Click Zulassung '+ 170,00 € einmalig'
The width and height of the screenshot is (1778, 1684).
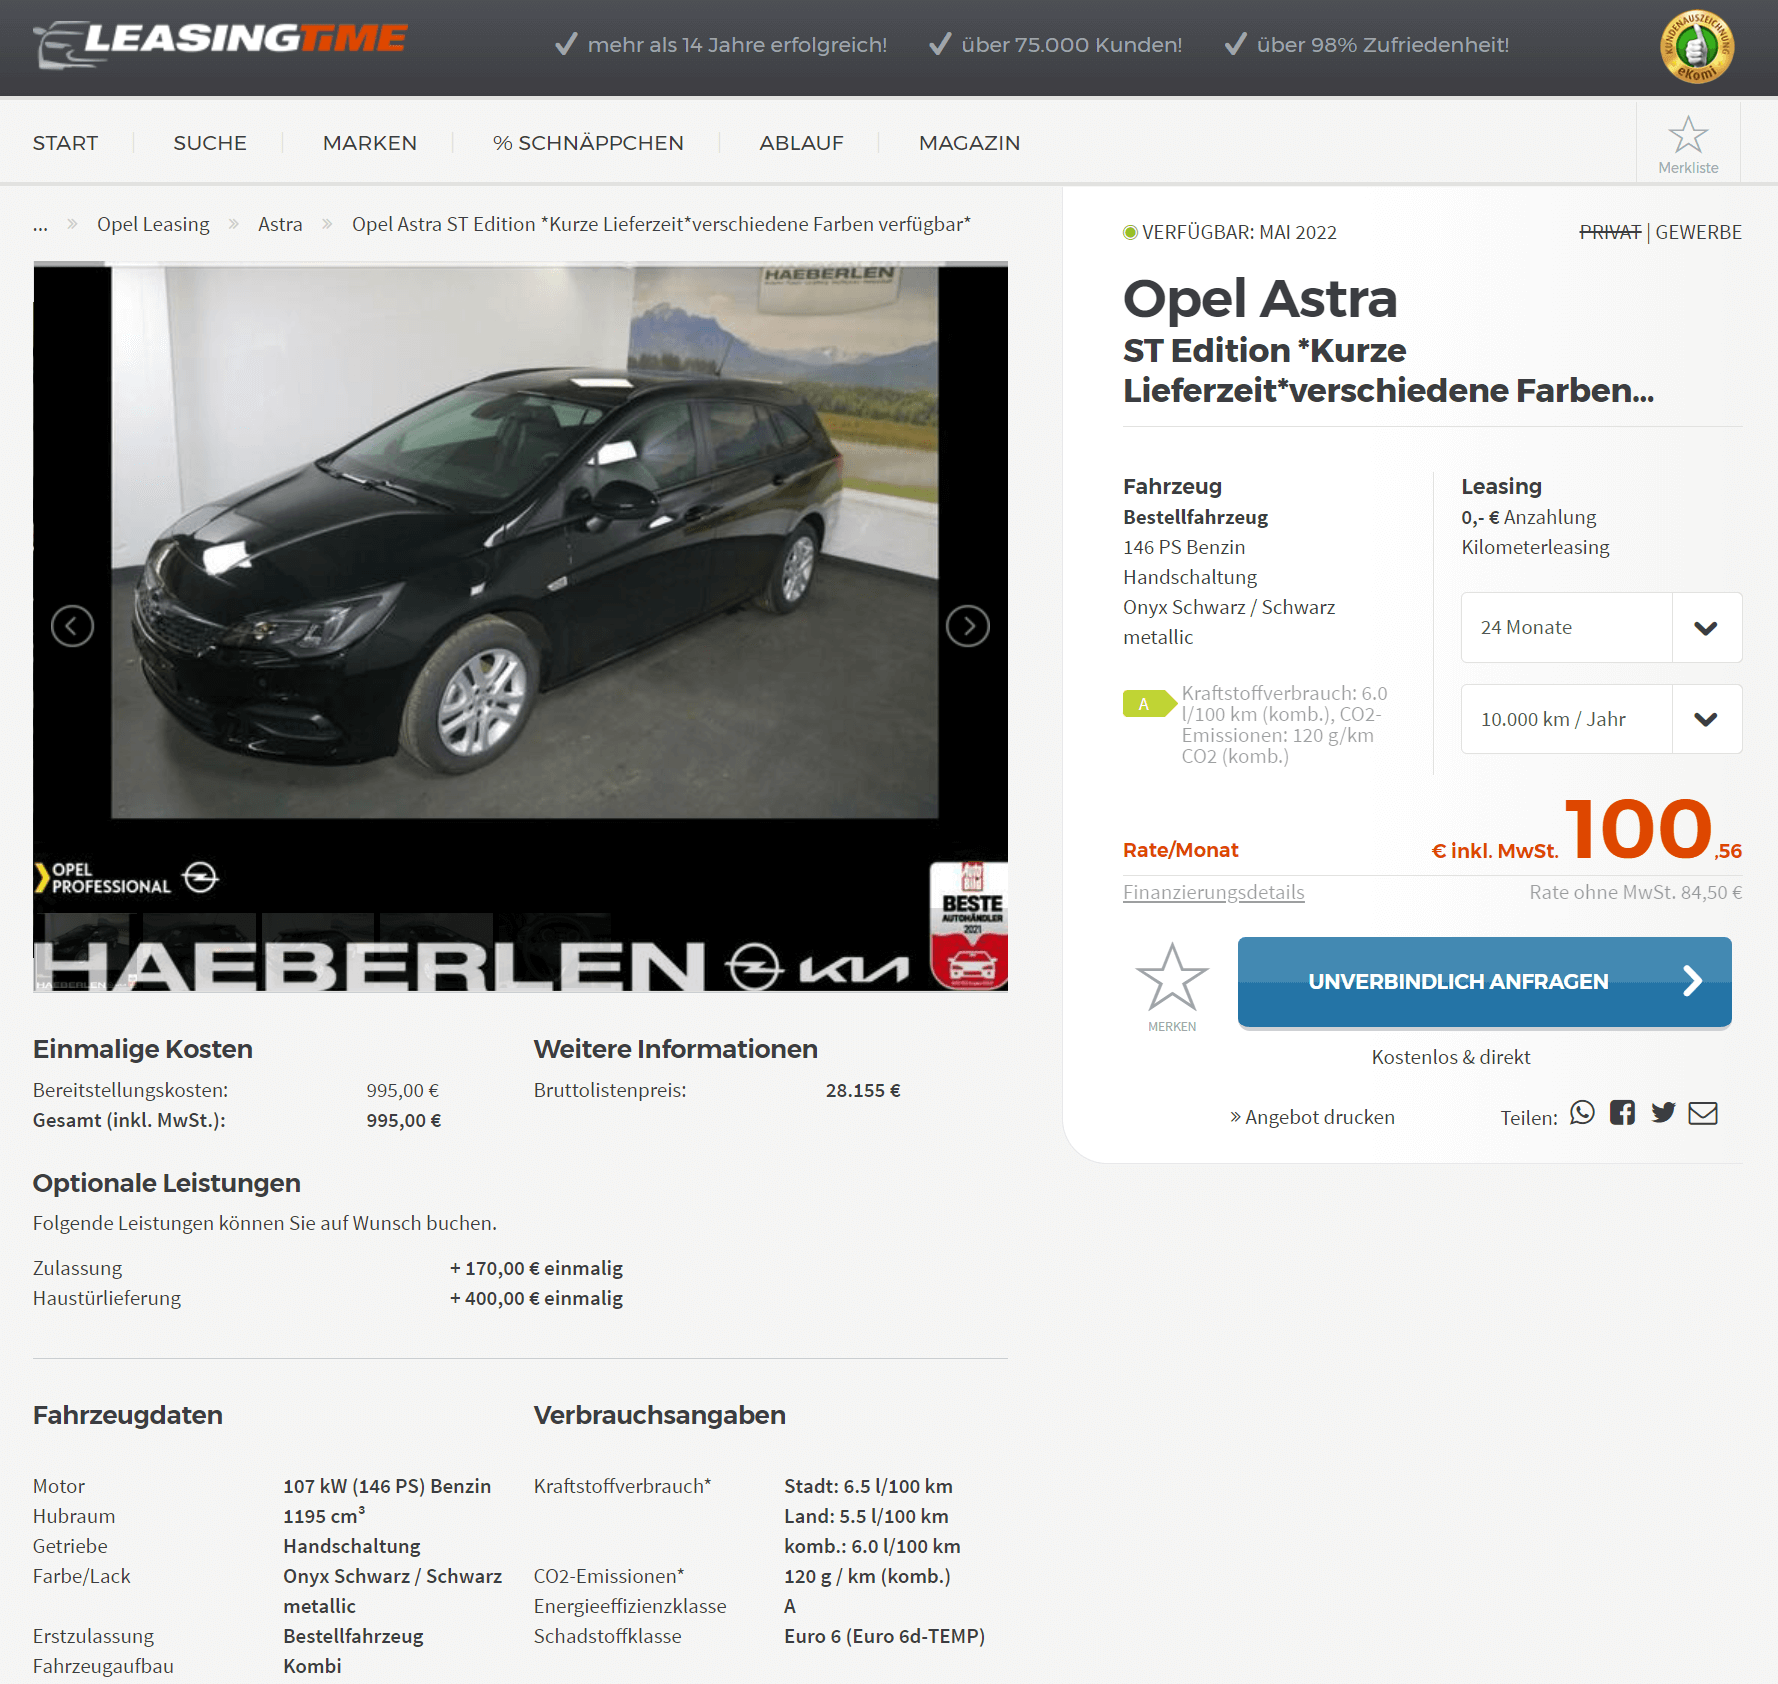pyautogui.click(x=536, y=1268)
